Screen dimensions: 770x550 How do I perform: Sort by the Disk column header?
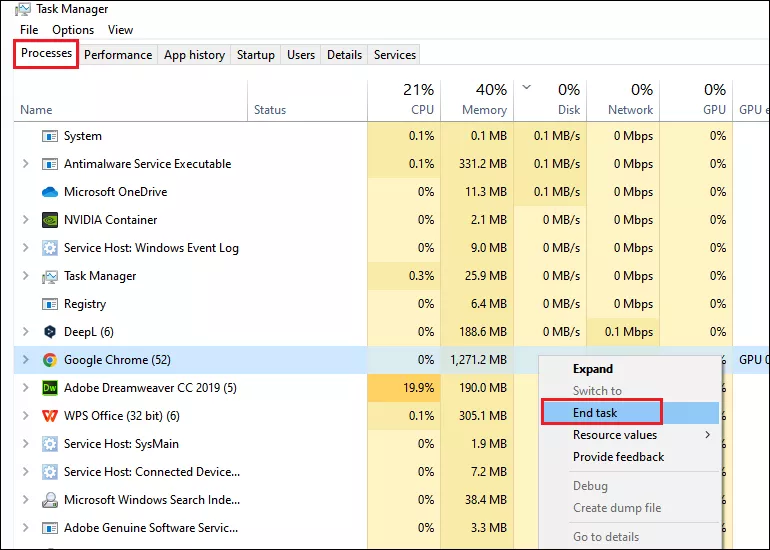click(x=550, y=101)
